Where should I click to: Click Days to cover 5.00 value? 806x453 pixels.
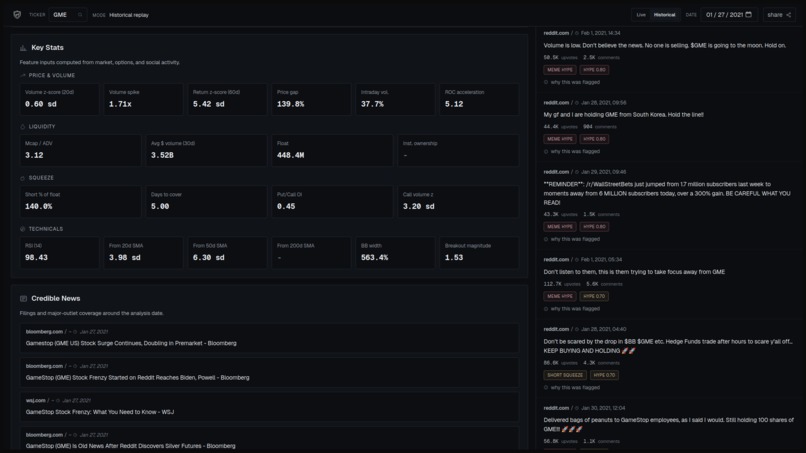[160, 207]
